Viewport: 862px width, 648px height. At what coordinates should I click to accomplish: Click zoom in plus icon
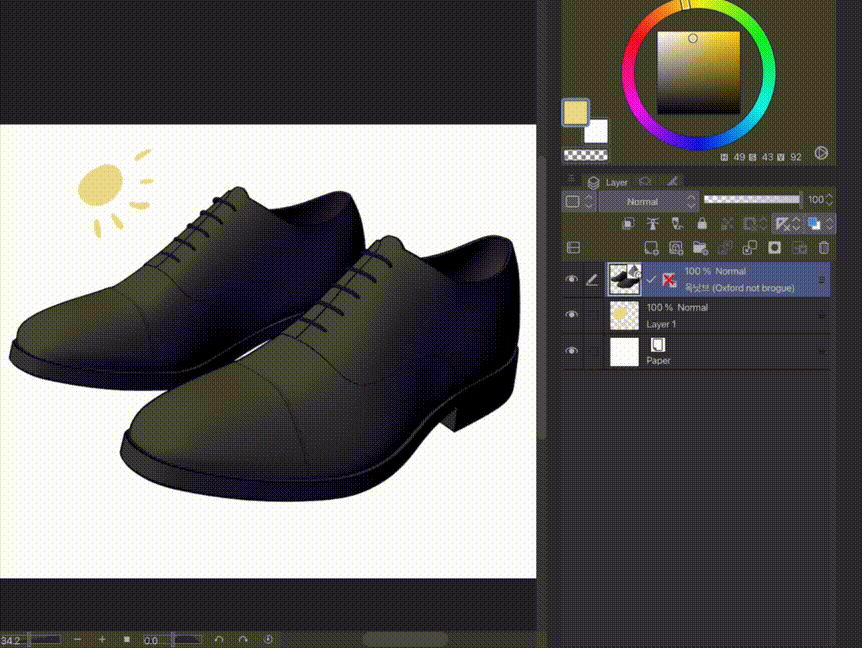pos(102,640)
